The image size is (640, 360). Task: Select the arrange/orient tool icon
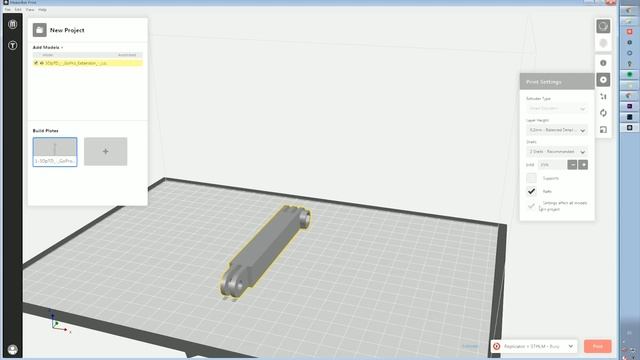[603, 96]
